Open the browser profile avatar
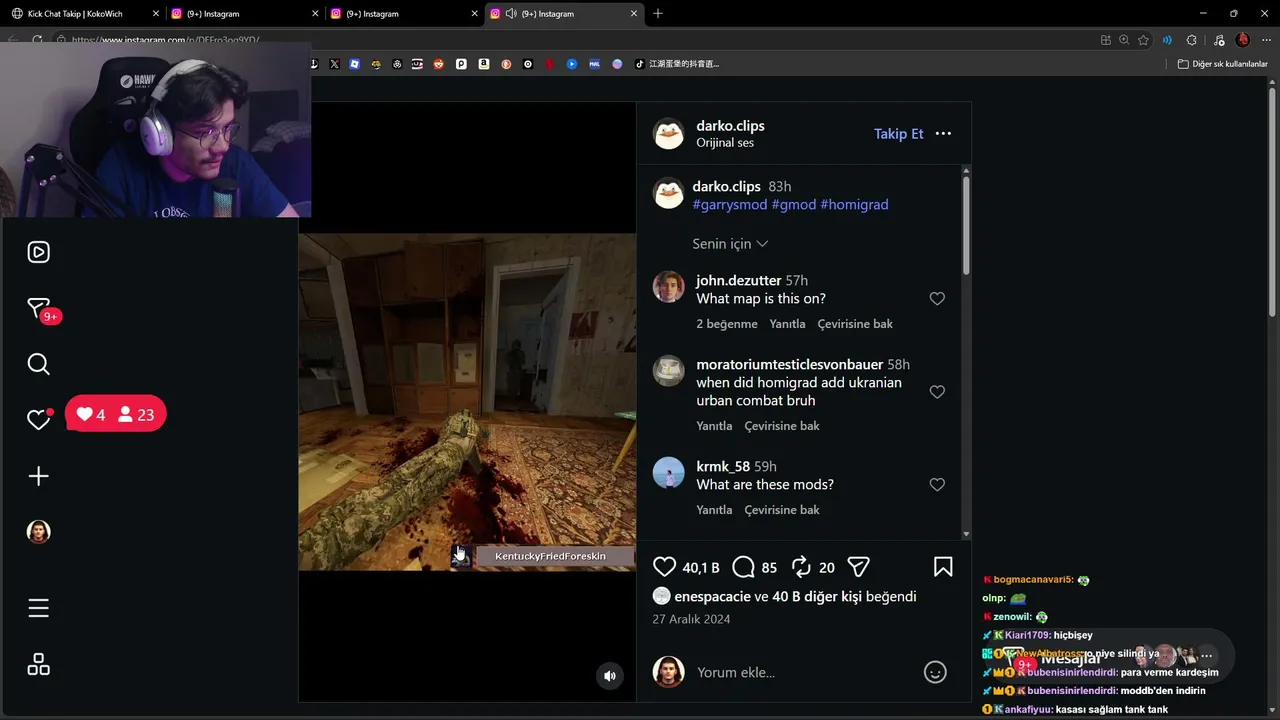This screenshot has width=1280, height=720. (x=1243, y=40)
